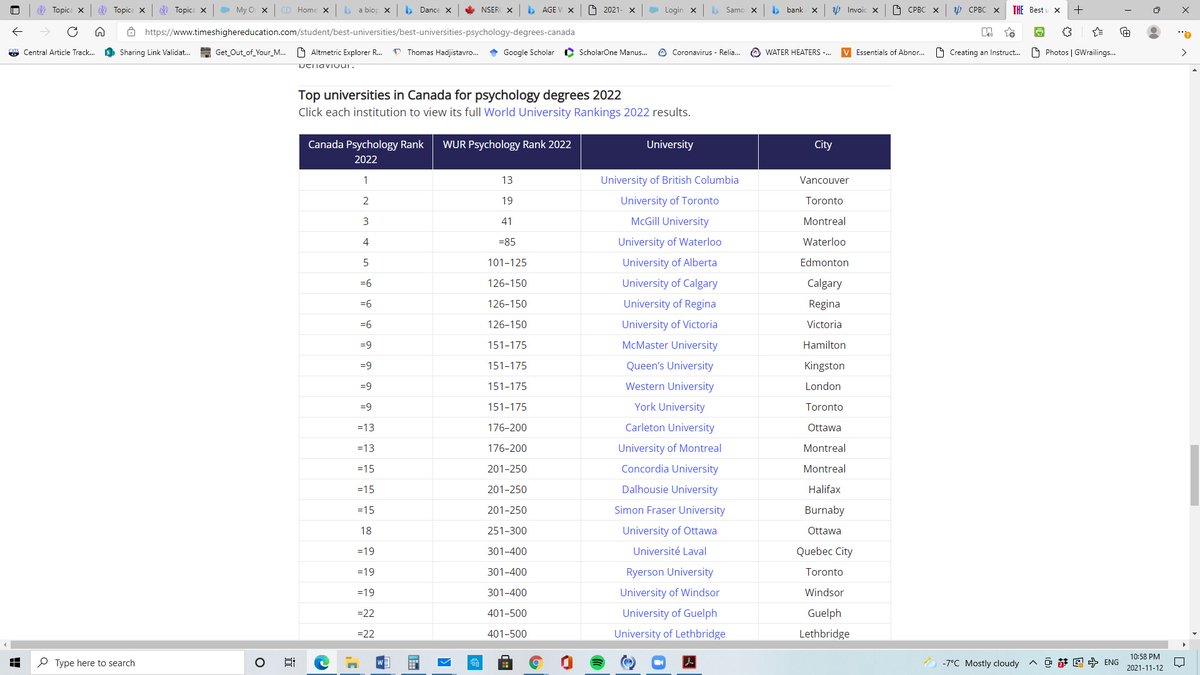Open World University Rankings 2022 link
The image size is (1200, 675).
pos(567,112)
